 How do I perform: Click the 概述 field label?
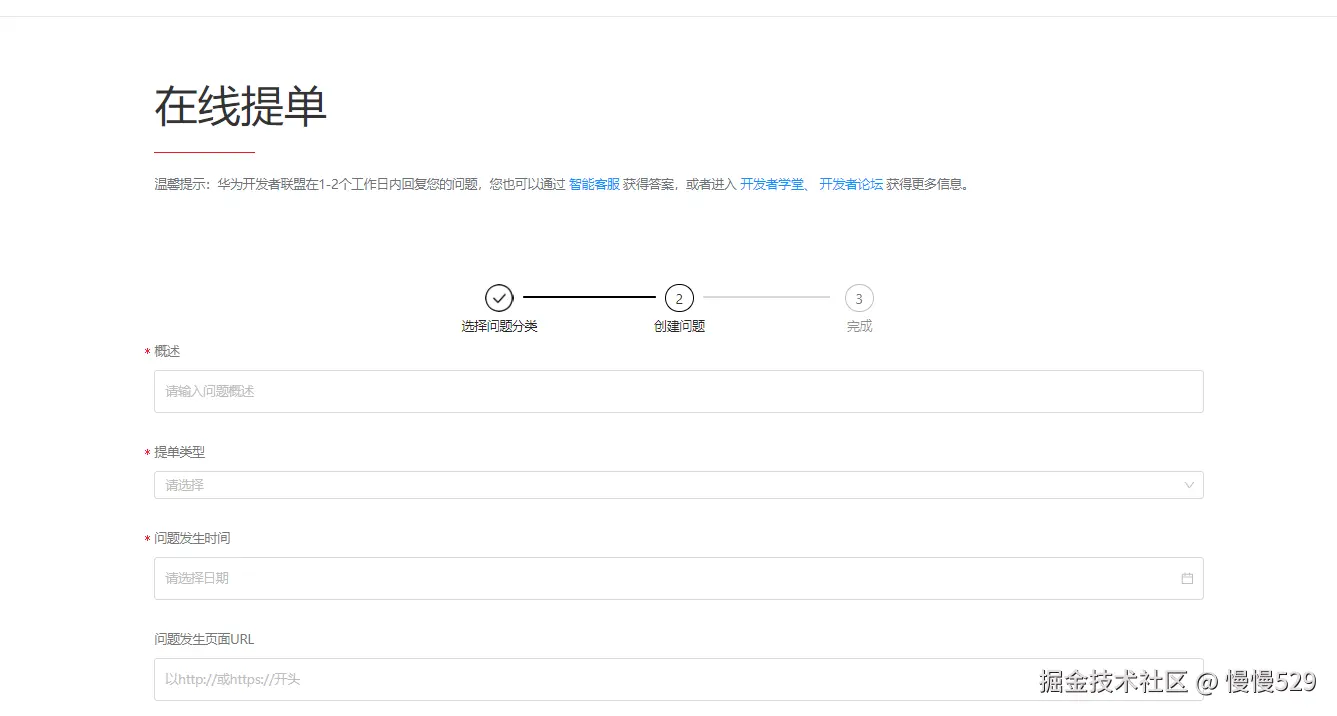pyautogui.click(x=167, y=351)
